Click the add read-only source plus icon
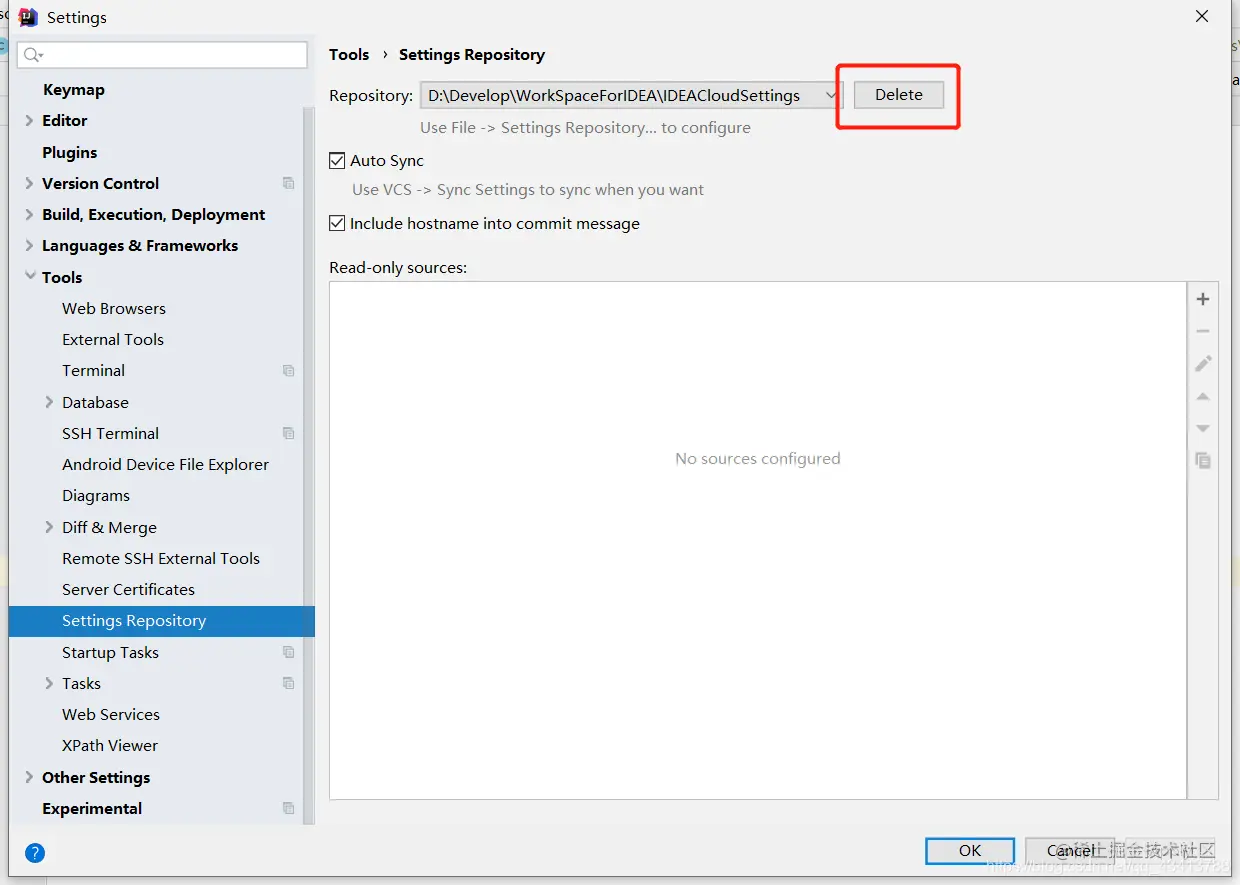The width and height of the screenshot is (1240, 885). pos(1203,299)
